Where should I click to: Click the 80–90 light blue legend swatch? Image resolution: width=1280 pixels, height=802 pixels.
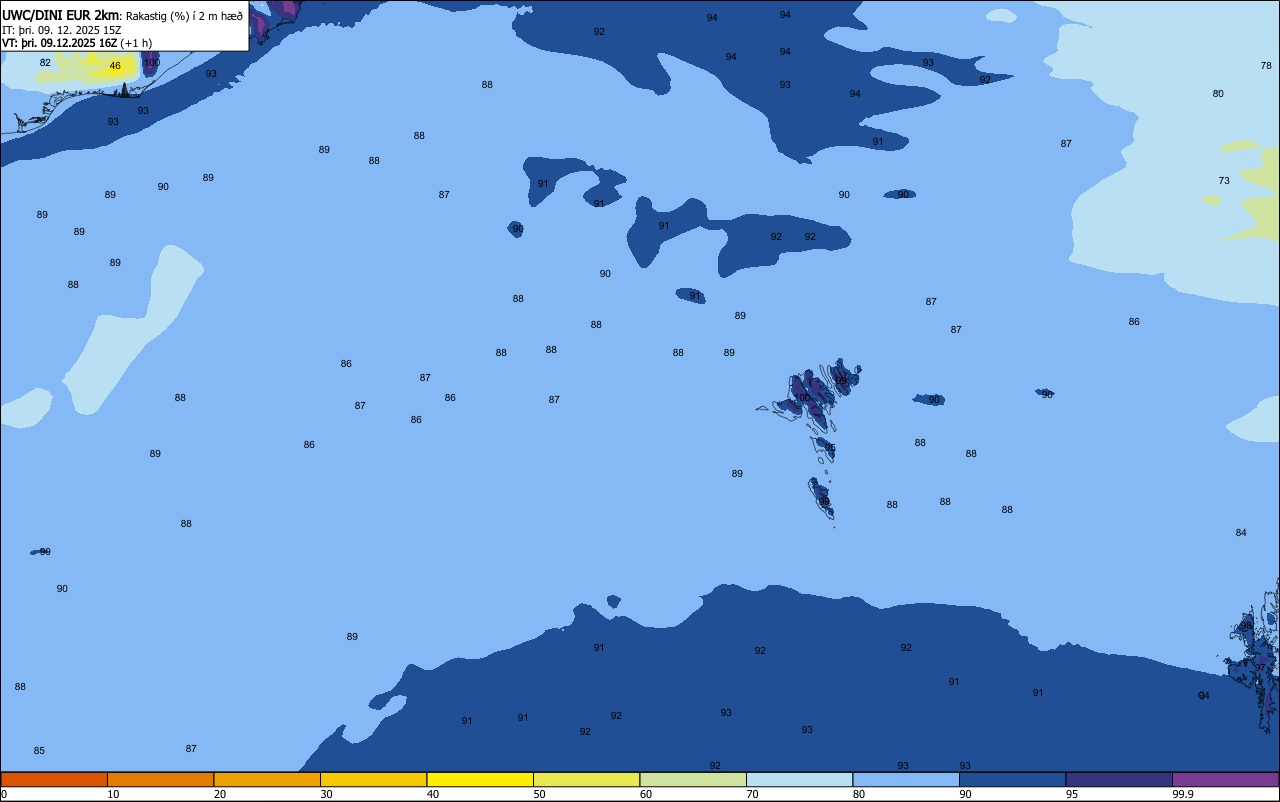point(906,779)
